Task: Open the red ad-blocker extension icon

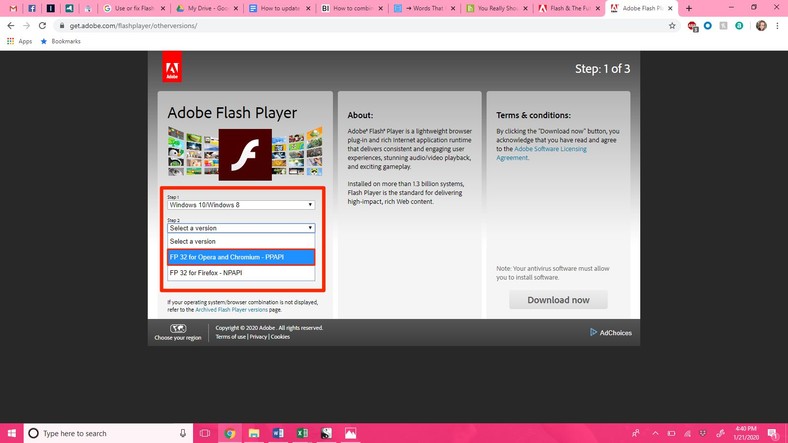Action: [693, 26]
